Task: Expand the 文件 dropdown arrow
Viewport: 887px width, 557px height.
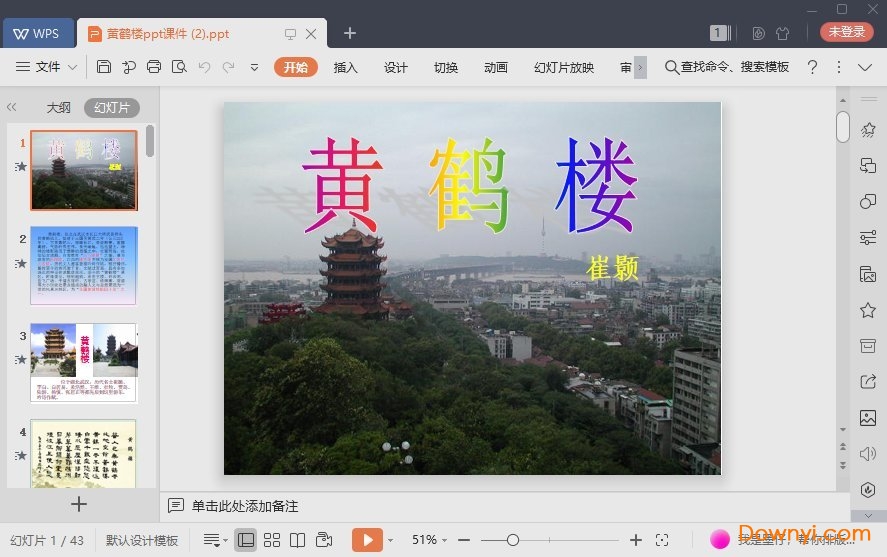Action: pyautogui.click(x=72, y=67)
